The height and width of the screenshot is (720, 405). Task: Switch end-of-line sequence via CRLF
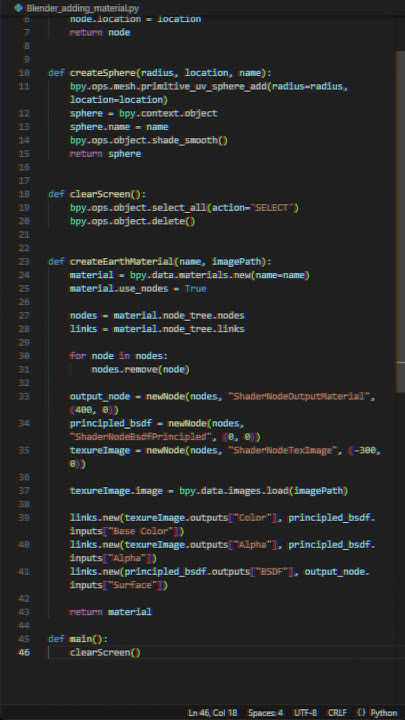[x=337, y=713]
